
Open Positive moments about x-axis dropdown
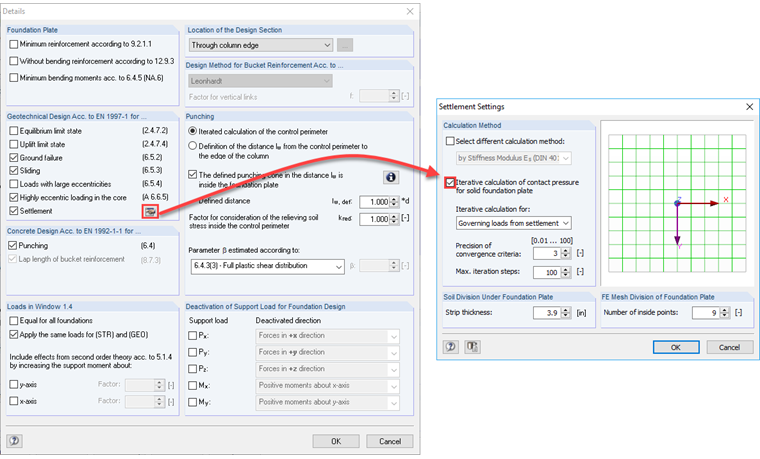[x=328, y=385]
